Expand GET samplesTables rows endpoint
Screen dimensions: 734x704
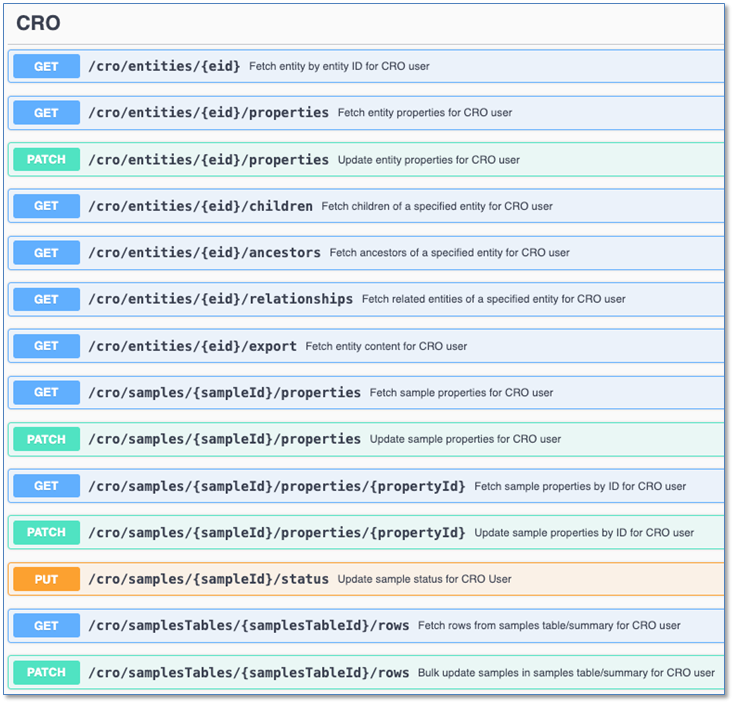(248, 626)
